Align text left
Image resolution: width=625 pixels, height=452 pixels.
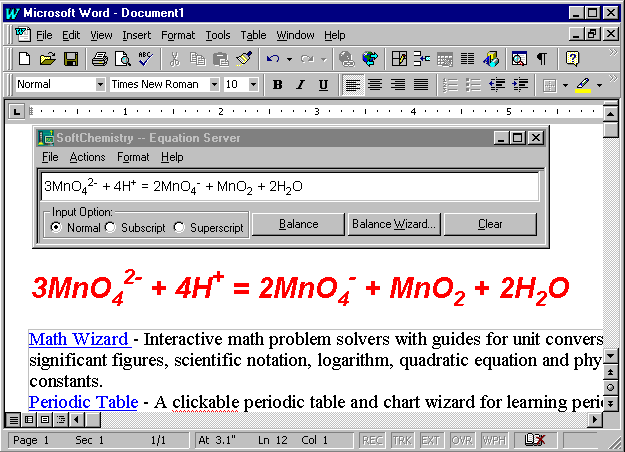pyautogui.click(x=353, y=85)
